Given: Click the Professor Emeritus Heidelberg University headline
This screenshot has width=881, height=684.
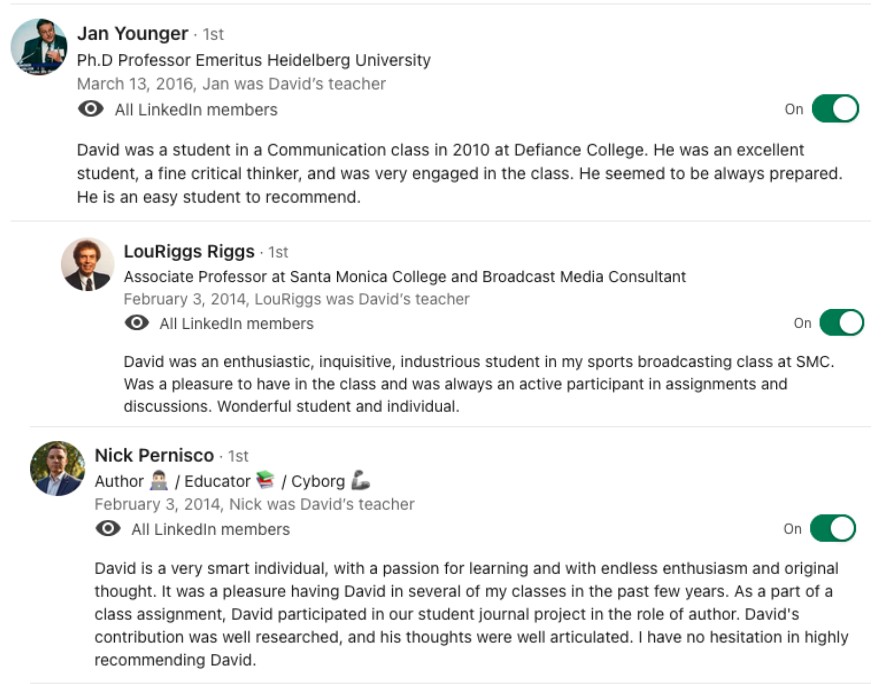Looking at the screenshot, I should click(x=254, y=60).
